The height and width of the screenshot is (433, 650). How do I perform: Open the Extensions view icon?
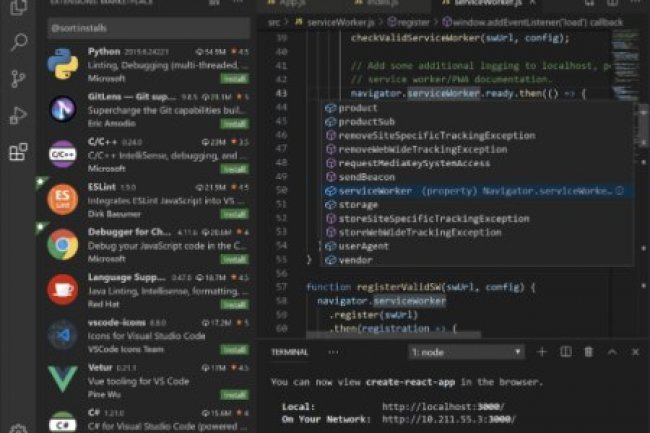(x=18, y=152)
